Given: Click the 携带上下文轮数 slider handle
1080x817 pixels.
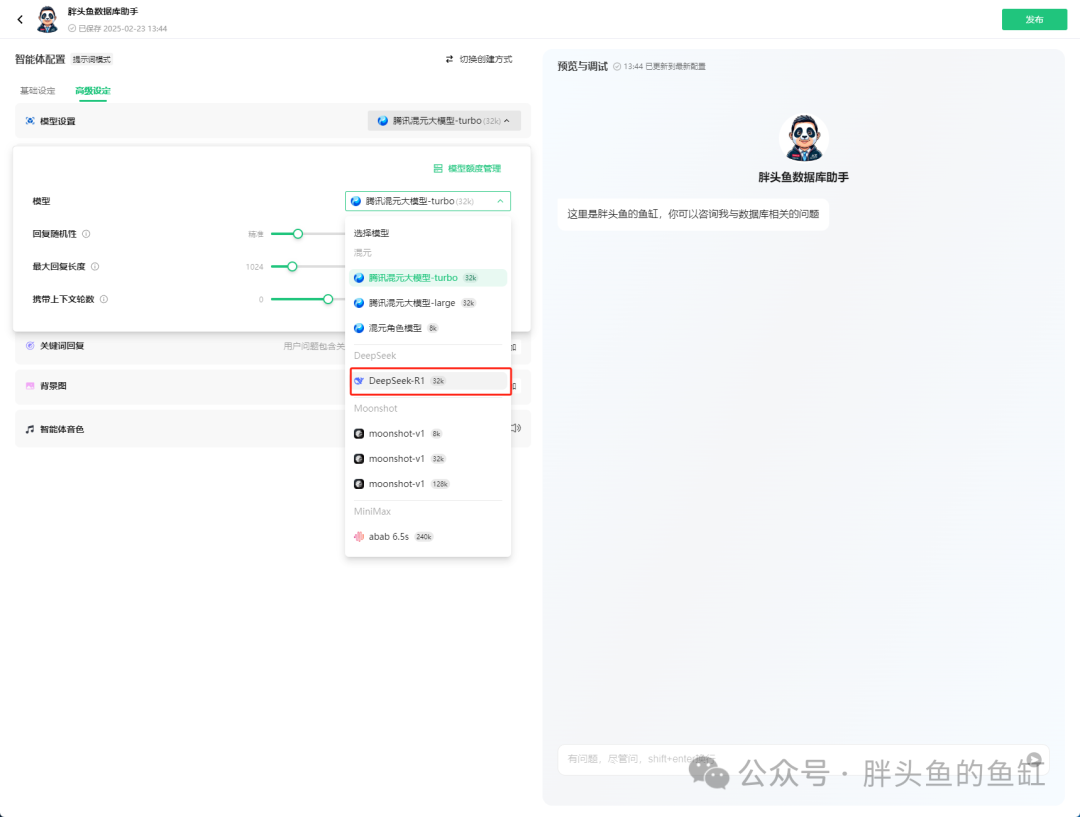Looking at the screenshot, I should point(328,299).
